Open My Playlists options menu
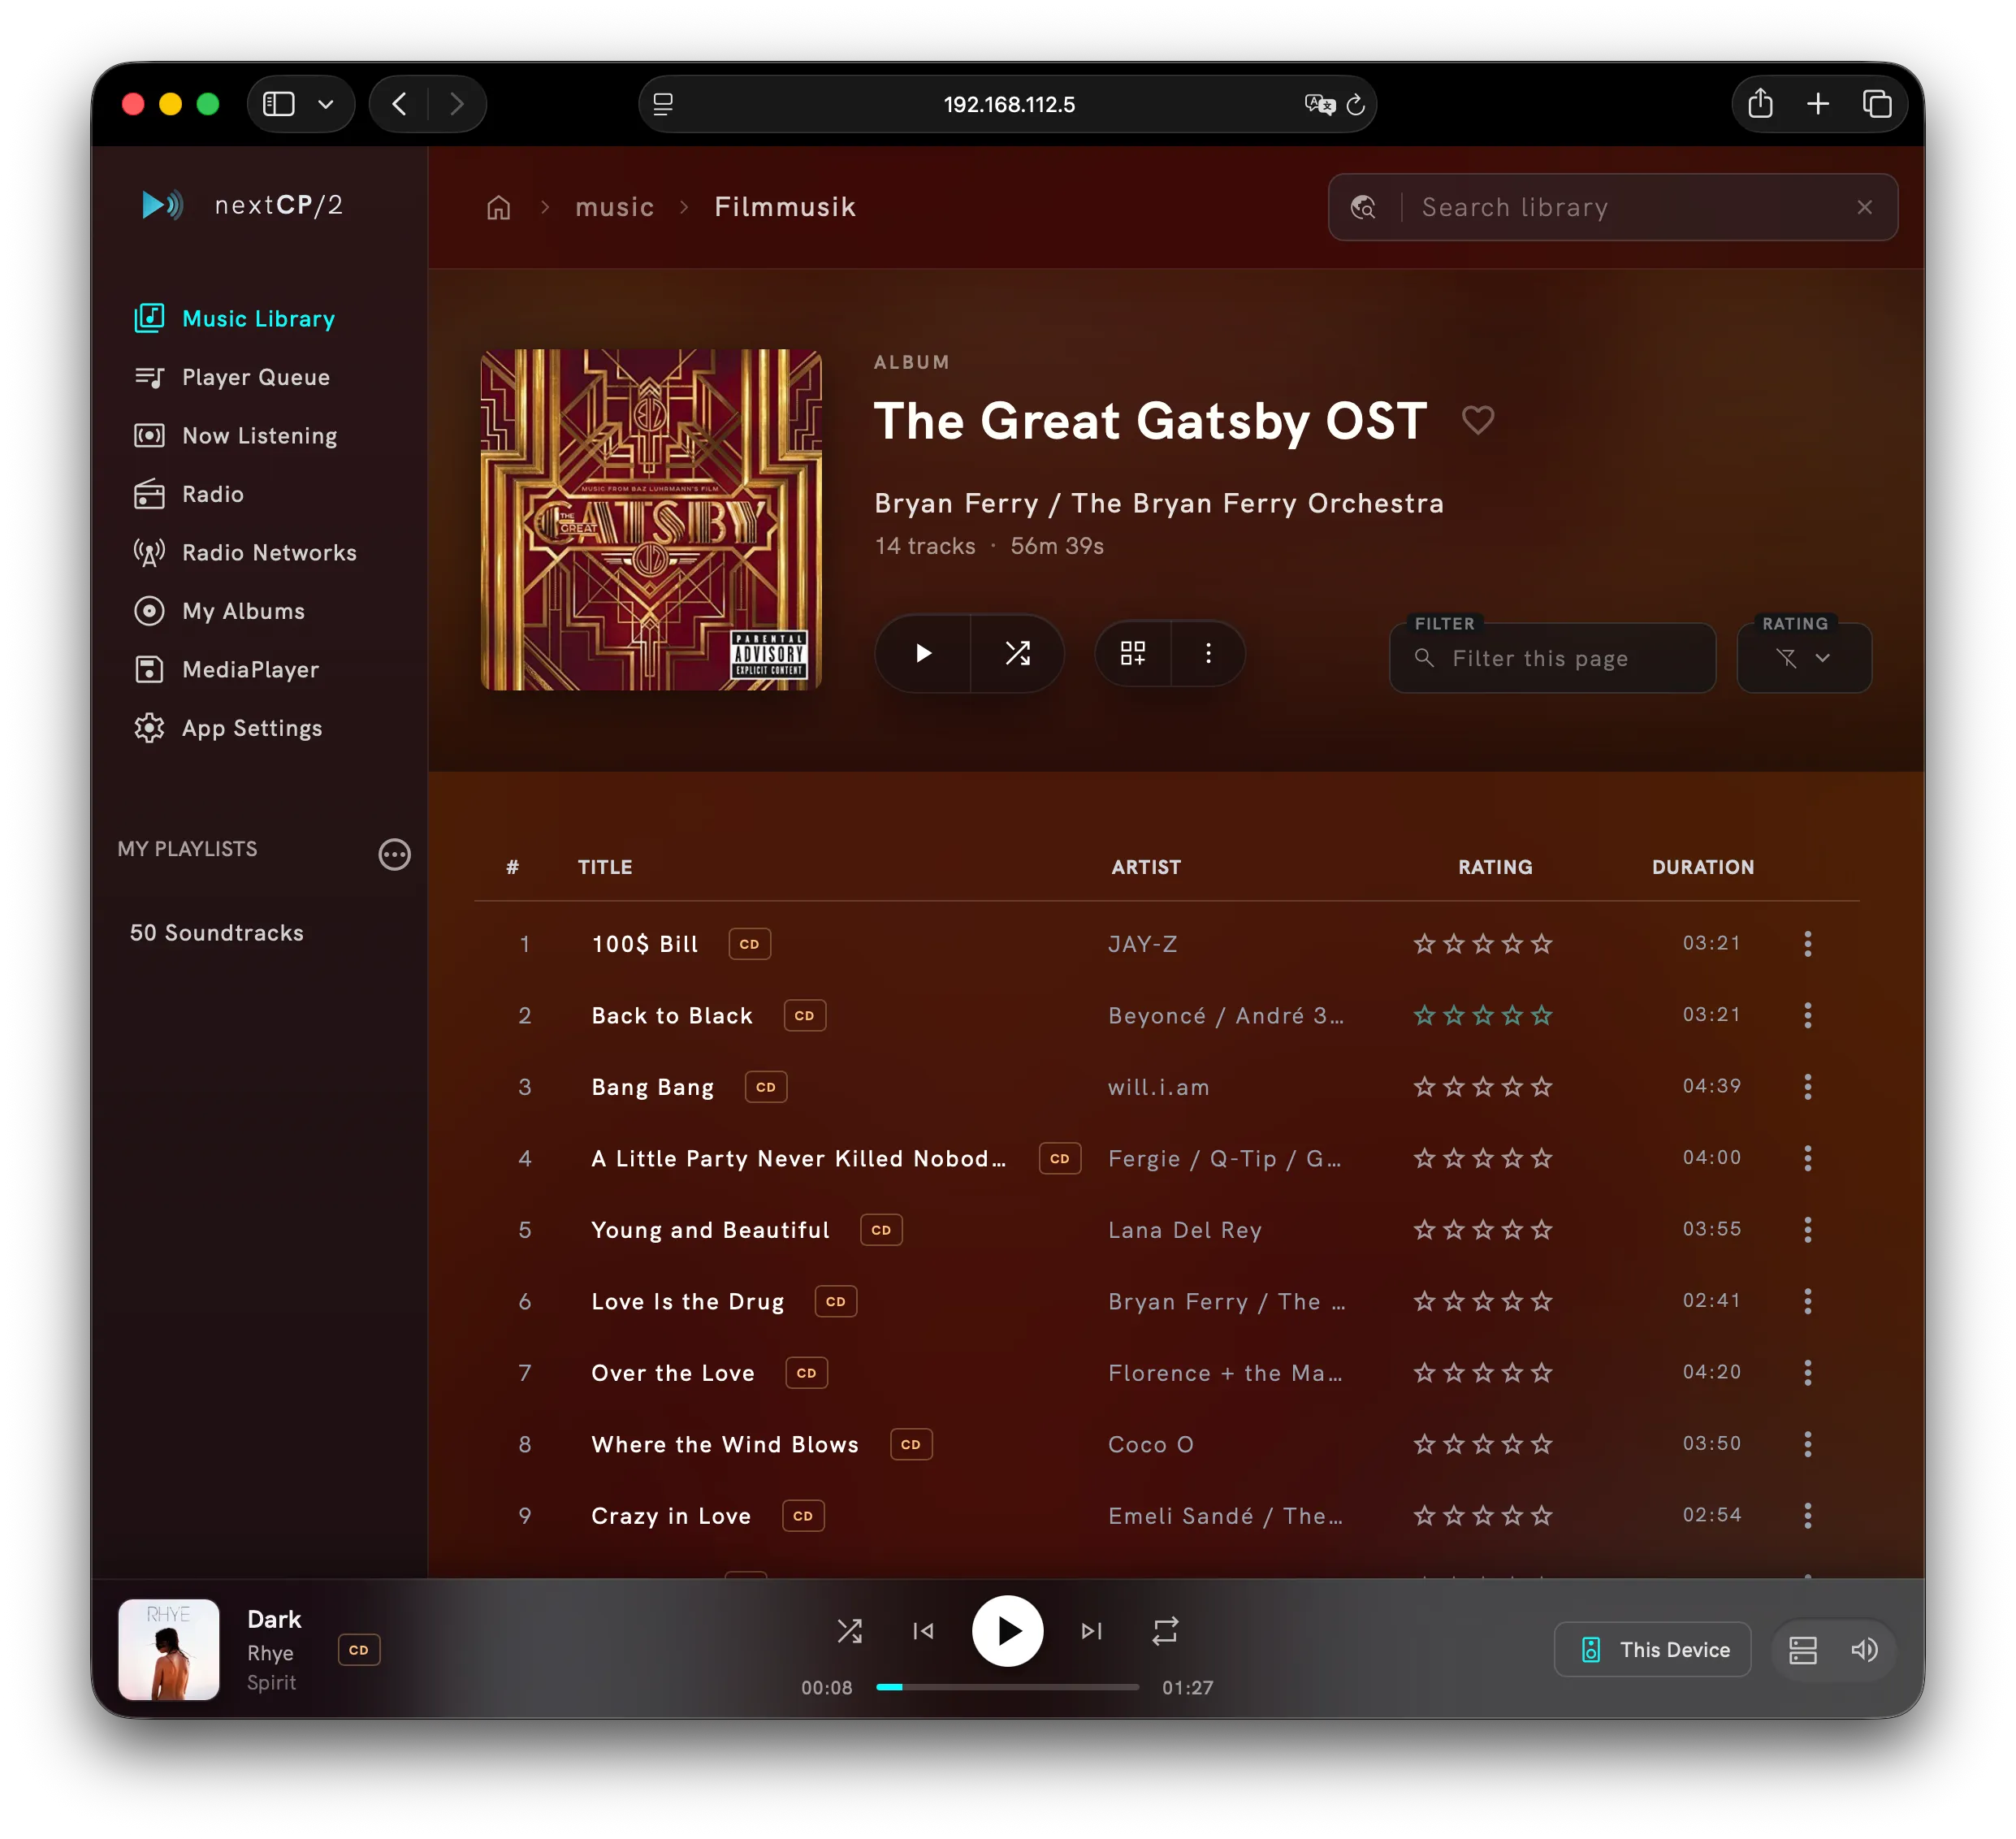Viewport: 2016px width, 1839px height. (394, 853)
